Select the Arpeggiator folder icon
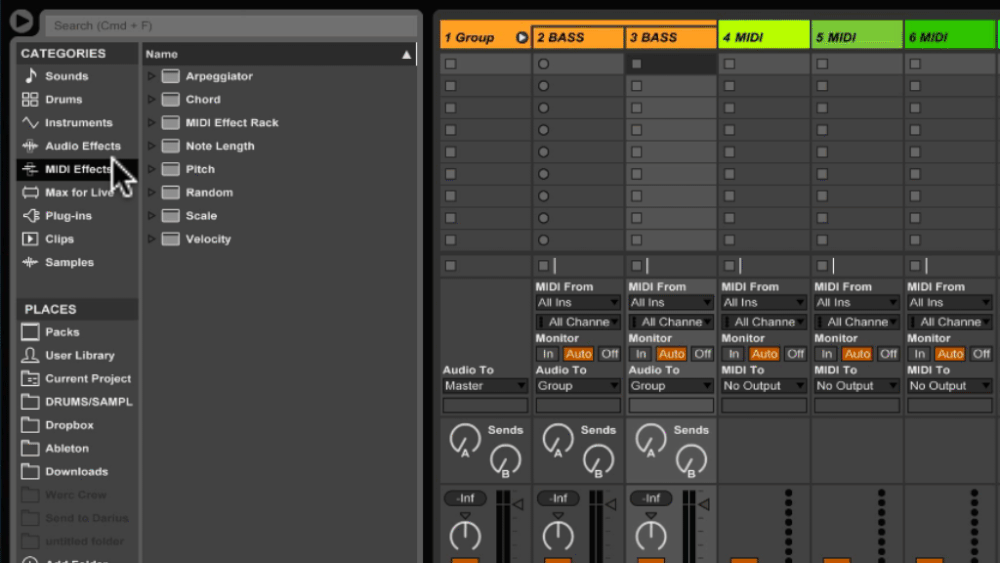The image size is (1000, 563). click(170, 77)
